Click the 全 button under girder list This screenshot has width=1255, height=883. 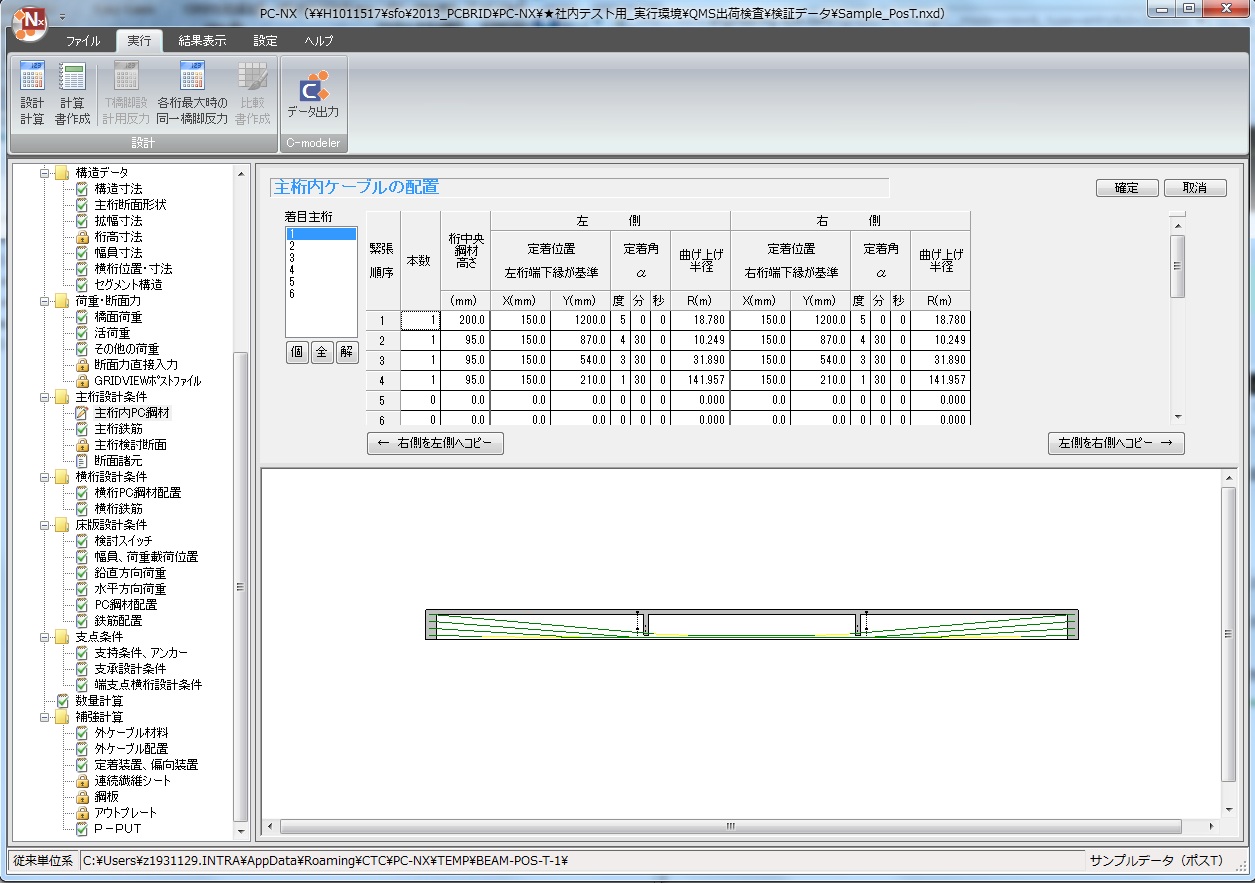[x=322, y=352]
